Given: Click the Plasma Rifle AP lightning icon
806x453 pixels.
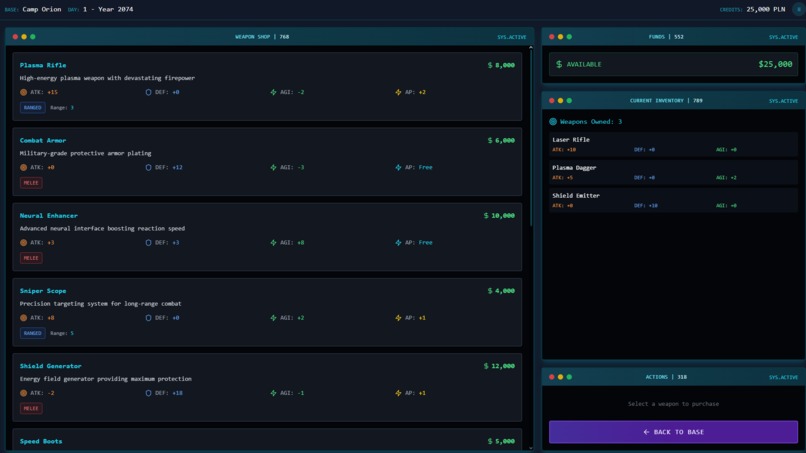Looking at the screenshot, I should [x=398, y=93].
